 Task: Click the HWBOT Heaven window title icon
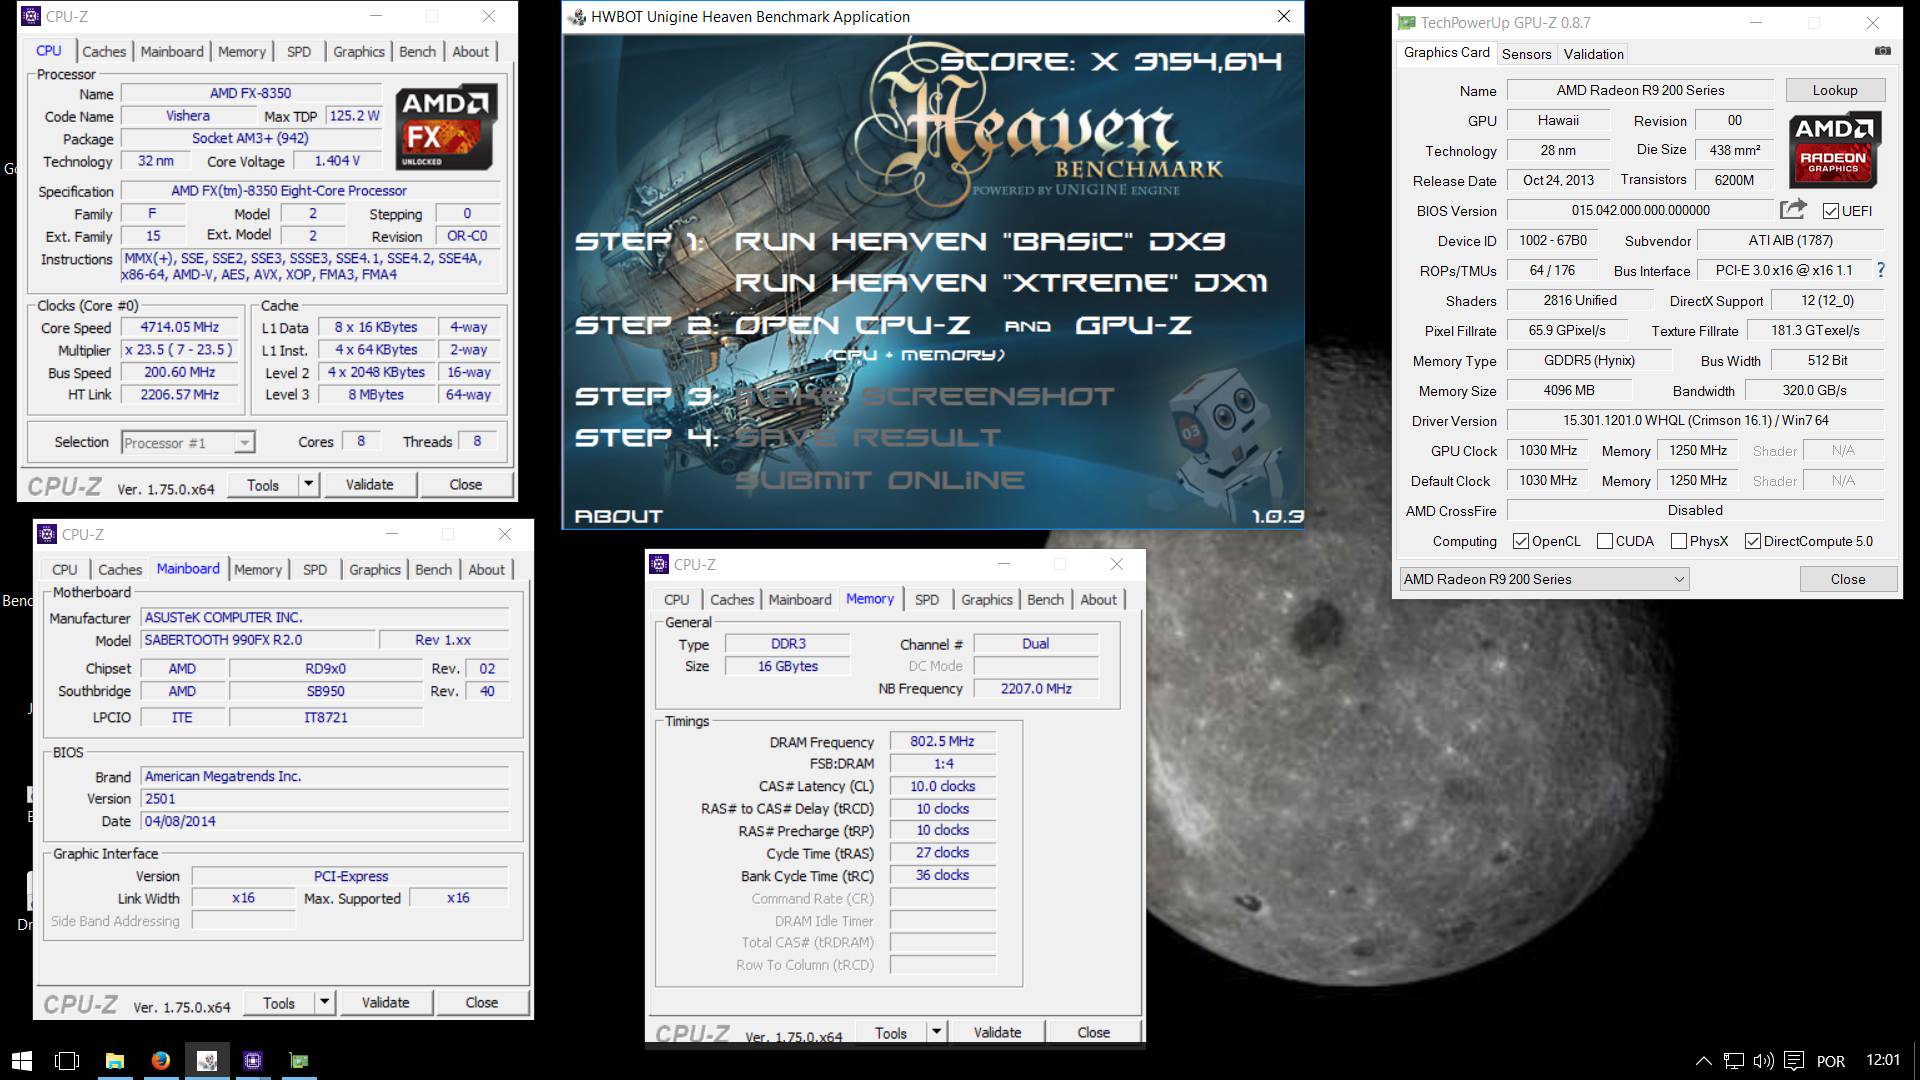(577, 16)
